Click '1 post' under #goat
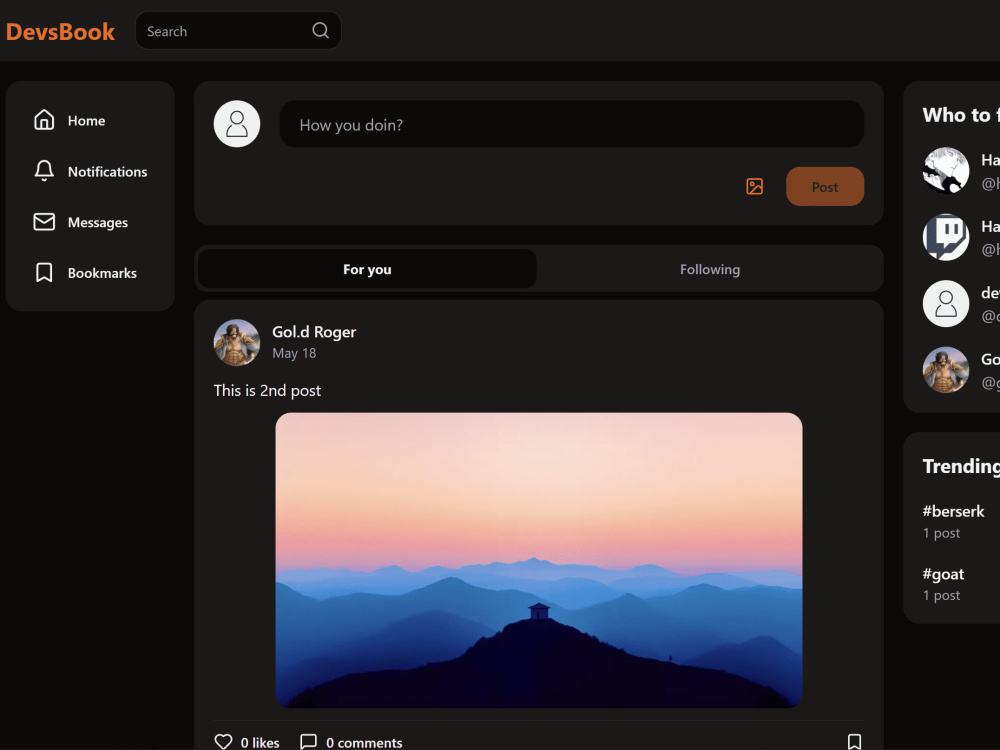Screen dimensions: 1000x750 coord(941,596)
